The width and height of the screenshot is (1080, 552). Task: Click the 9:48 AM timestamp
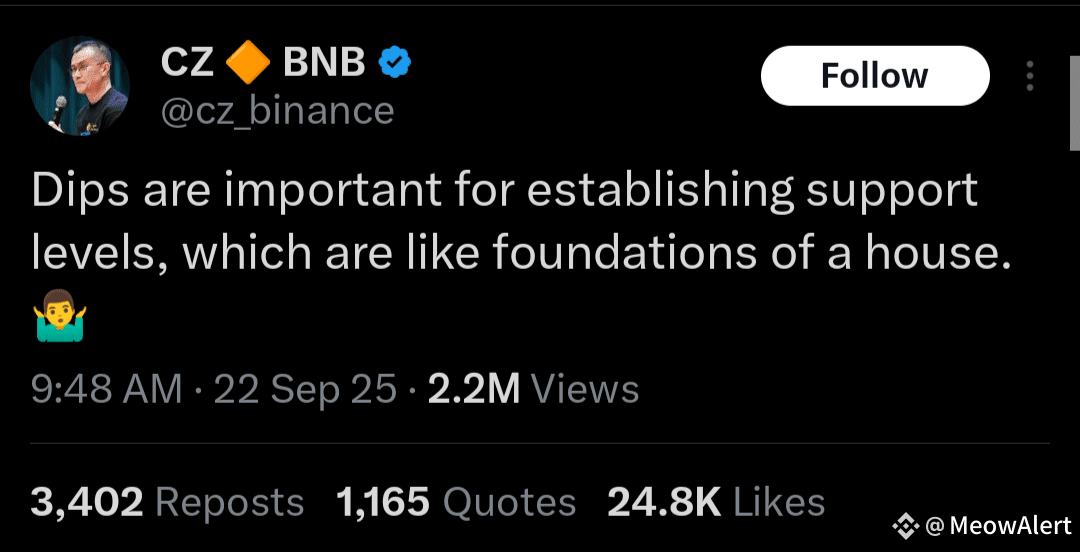point(106,390)
